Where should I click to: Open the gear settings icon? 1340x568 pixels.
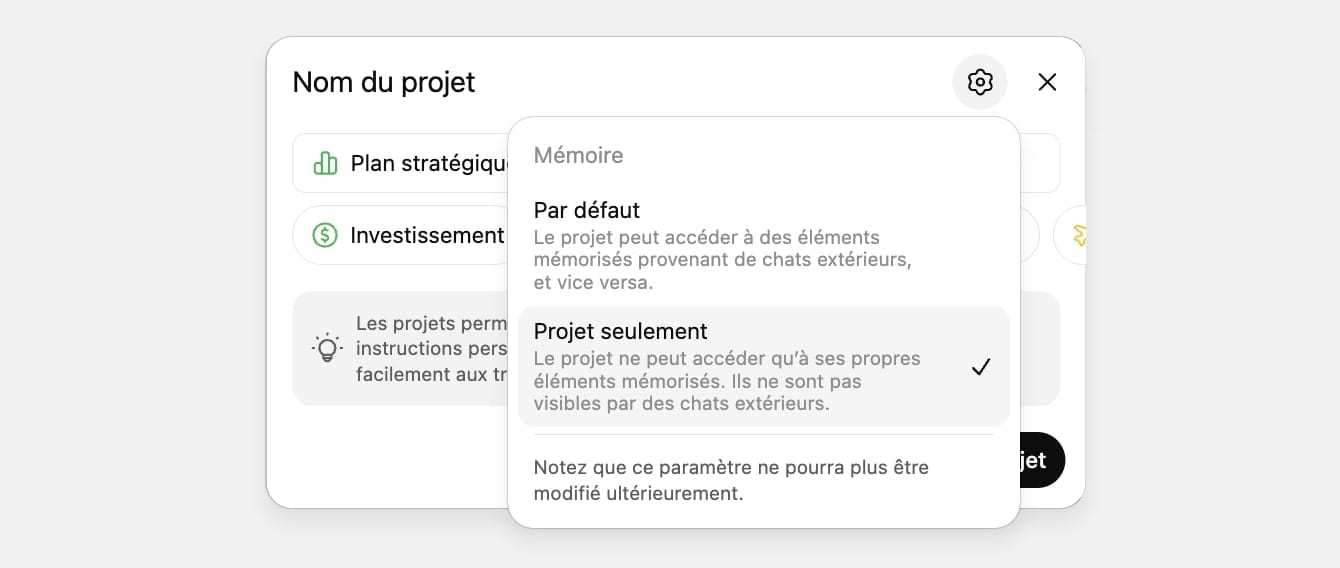(980, 82)
